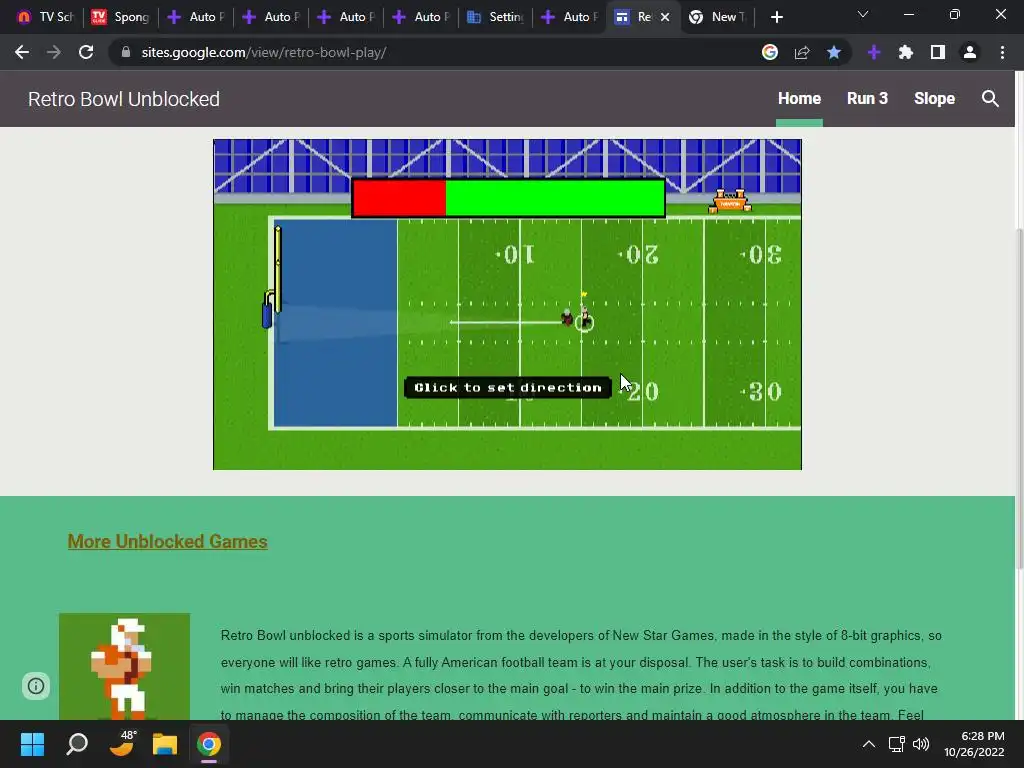The height and width of the screenshot is (768, 1024).
Task: Open the Run 3 page
Action: [867, 99]
